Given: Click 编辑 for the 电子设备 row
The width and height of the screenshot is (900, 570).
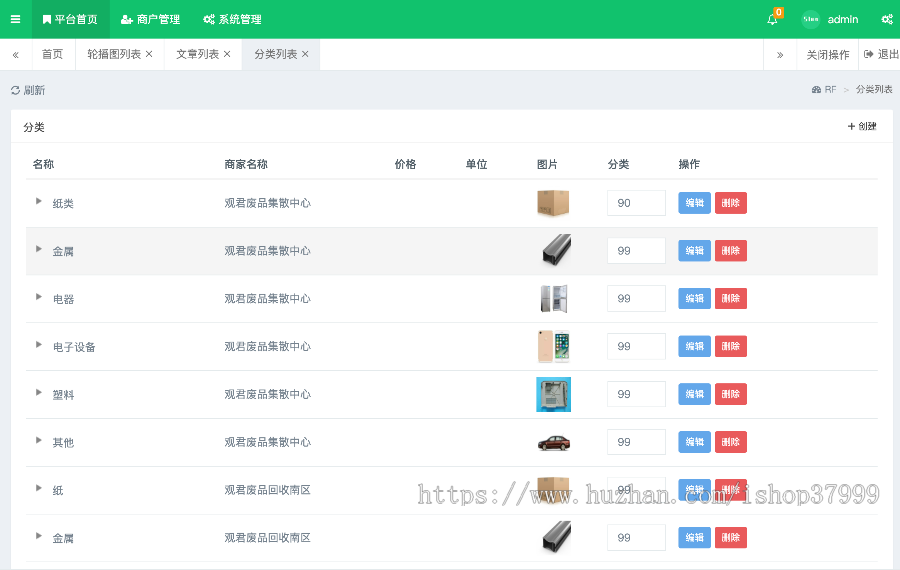Looking at the screenshot, I should point(695,346).
